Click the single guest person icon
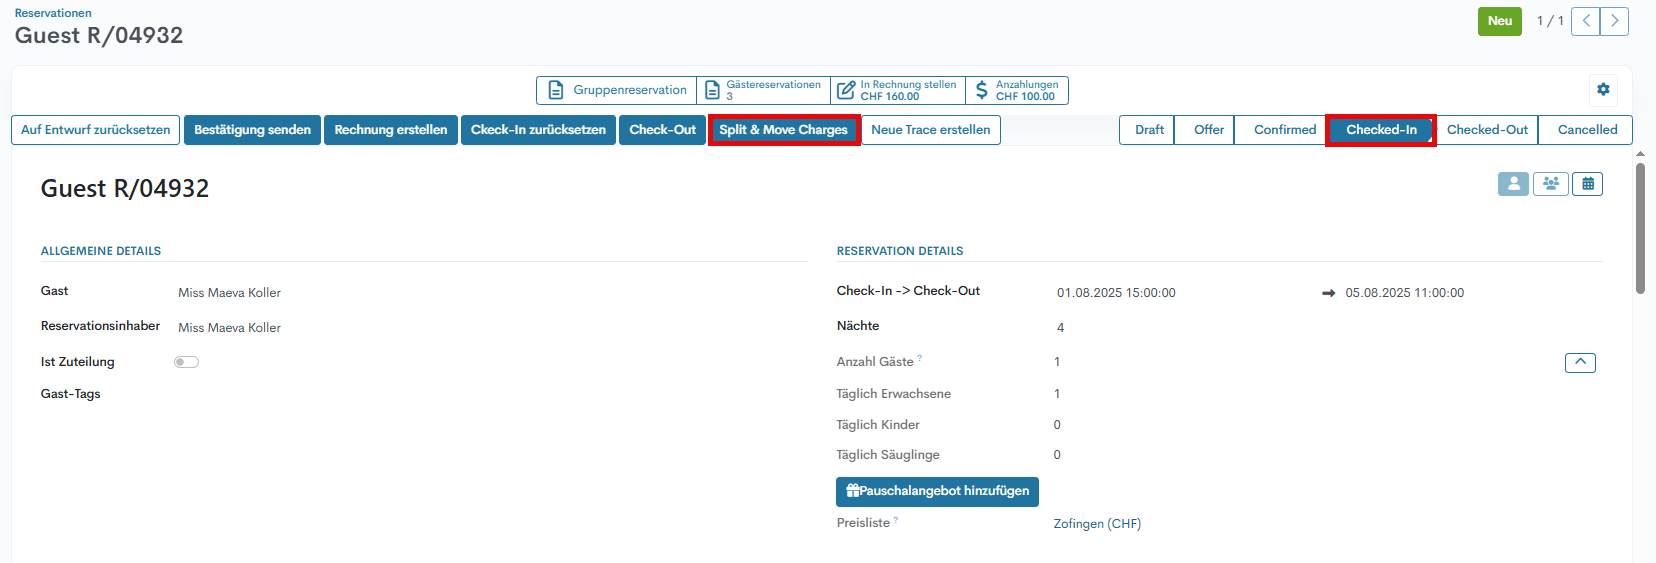The image size is (1656, 563). tap(1513, 184)
